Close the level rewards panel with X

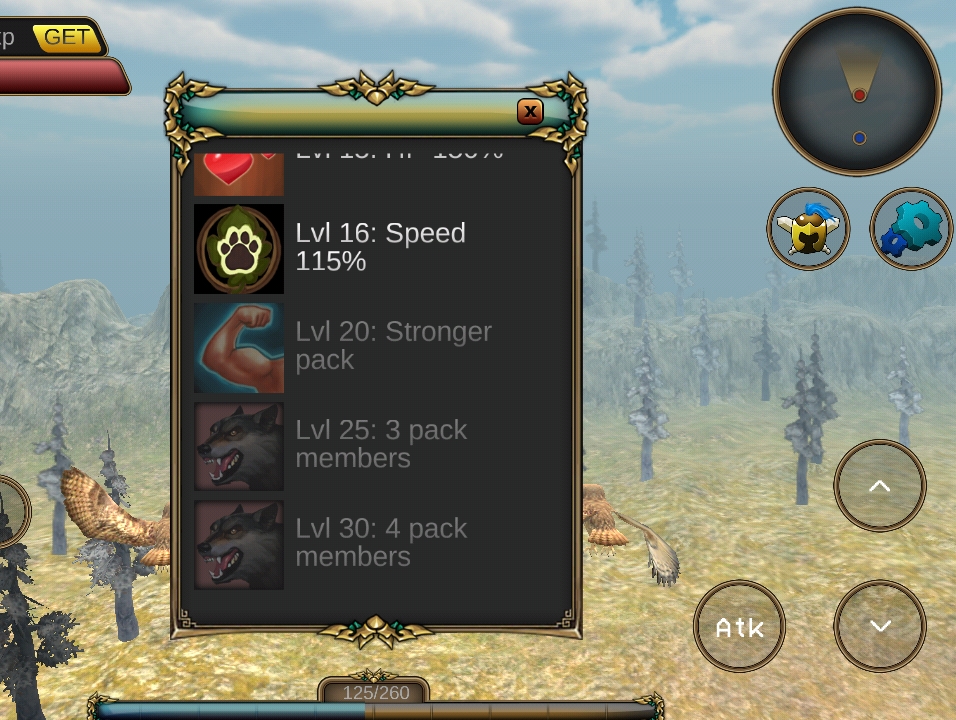(530, 112)
